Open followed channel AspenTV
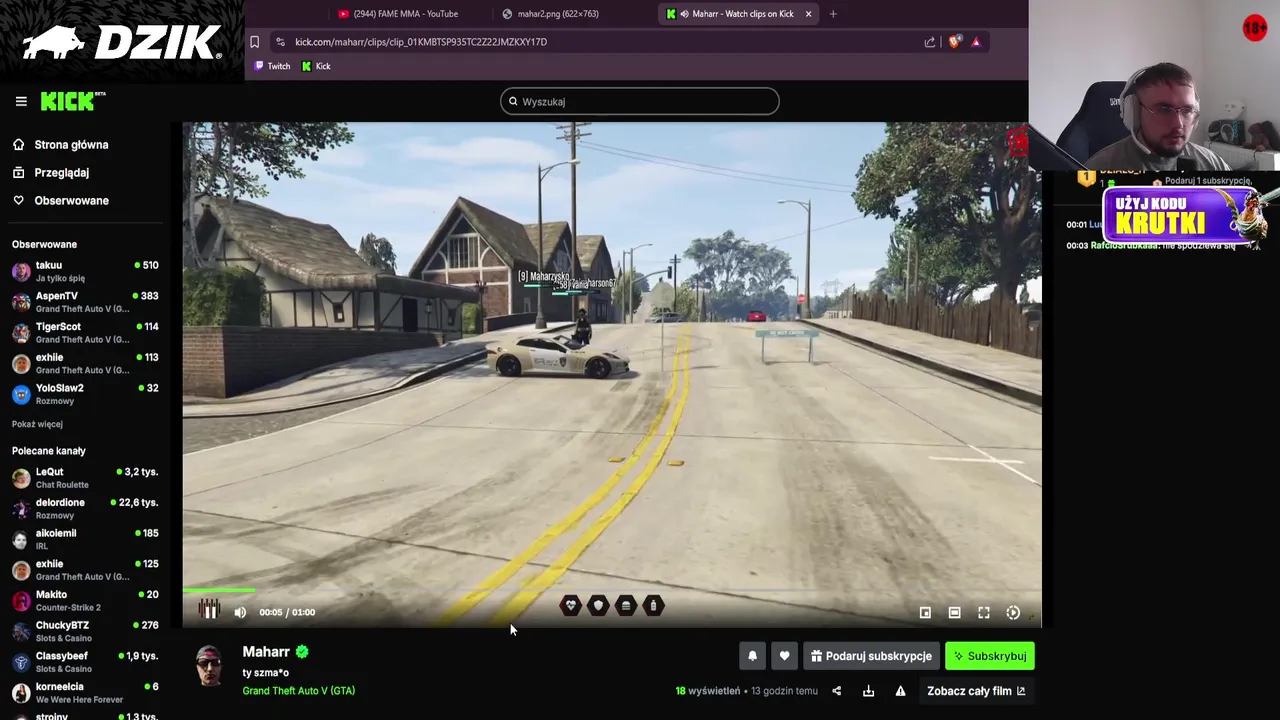 pos(85,302)
